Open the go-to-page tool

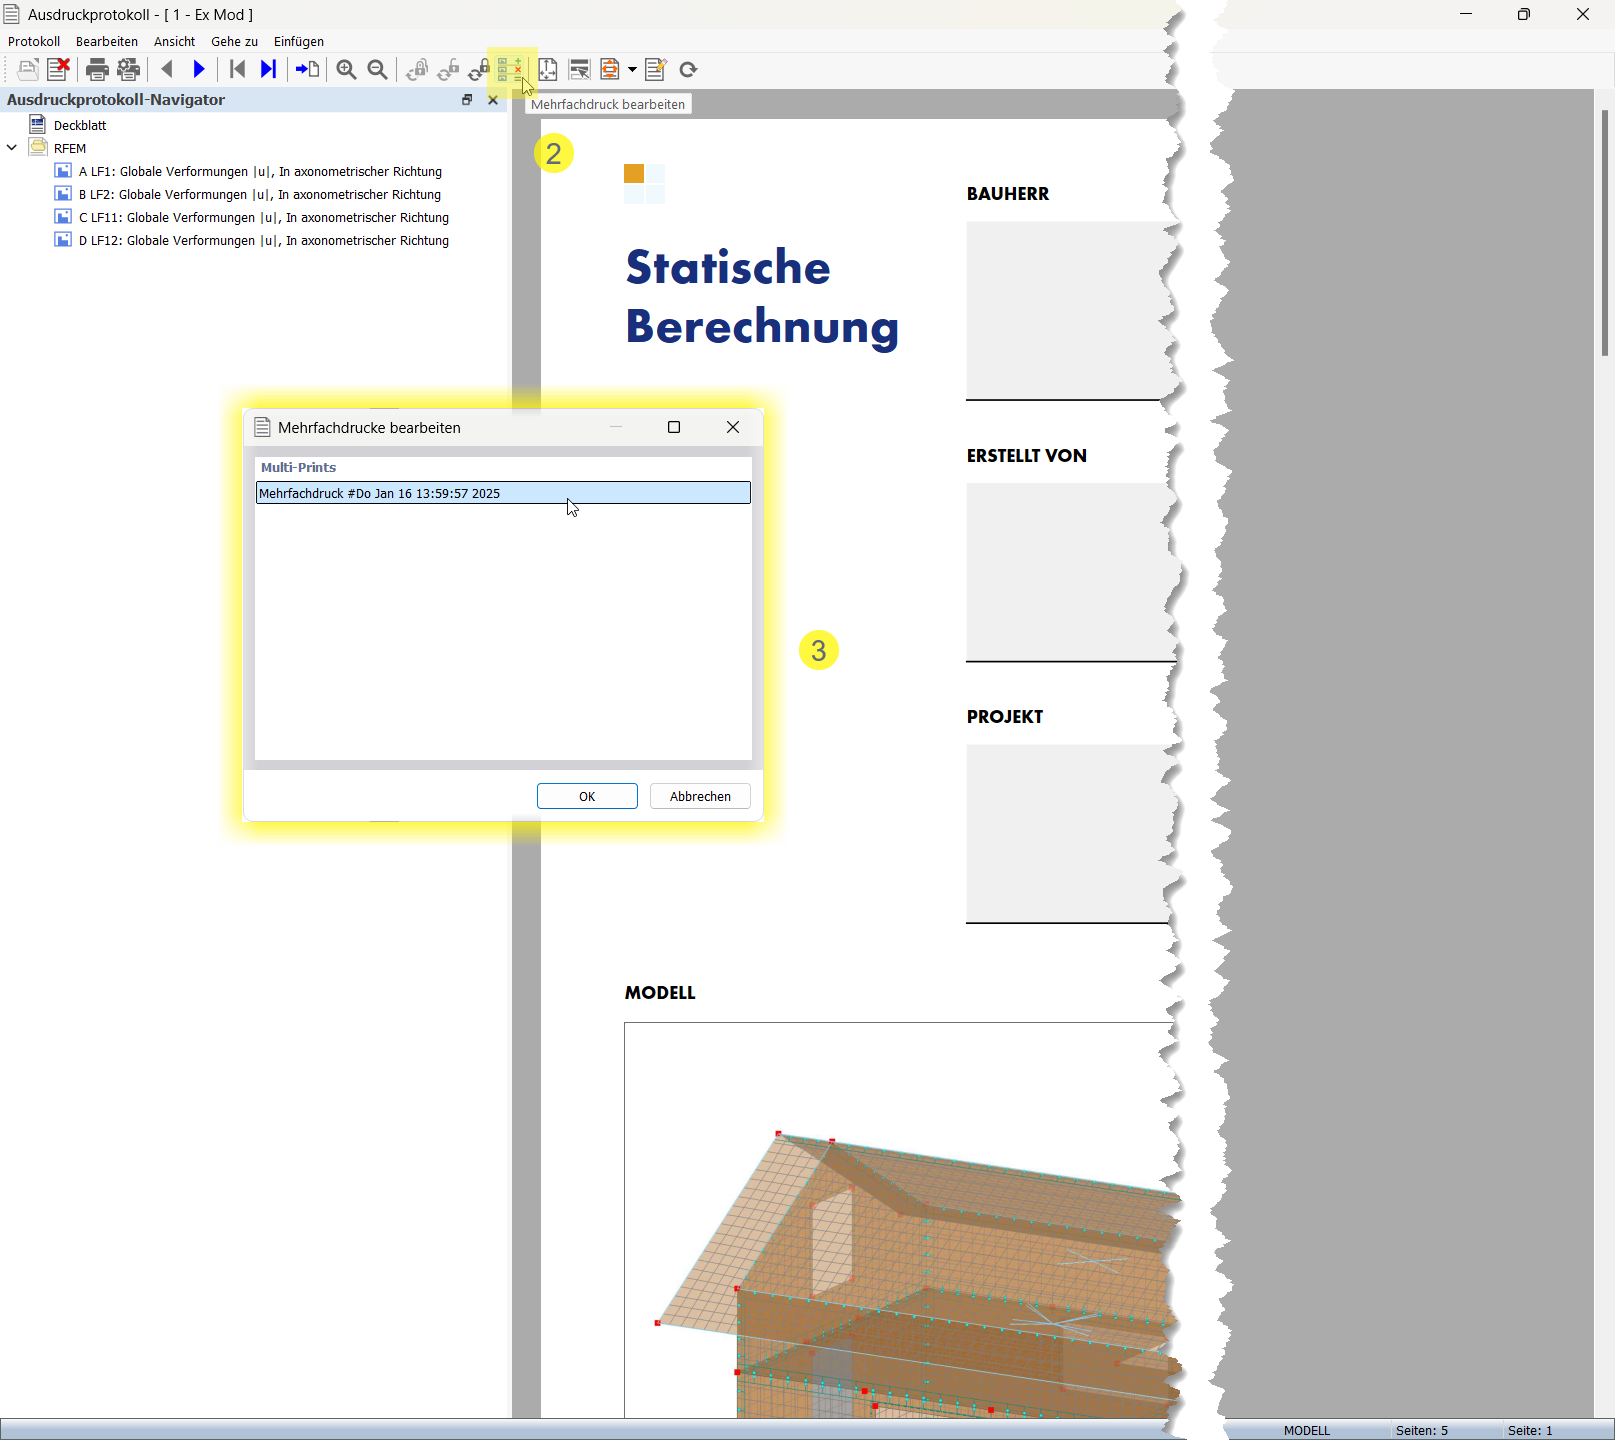click(308, 69)
